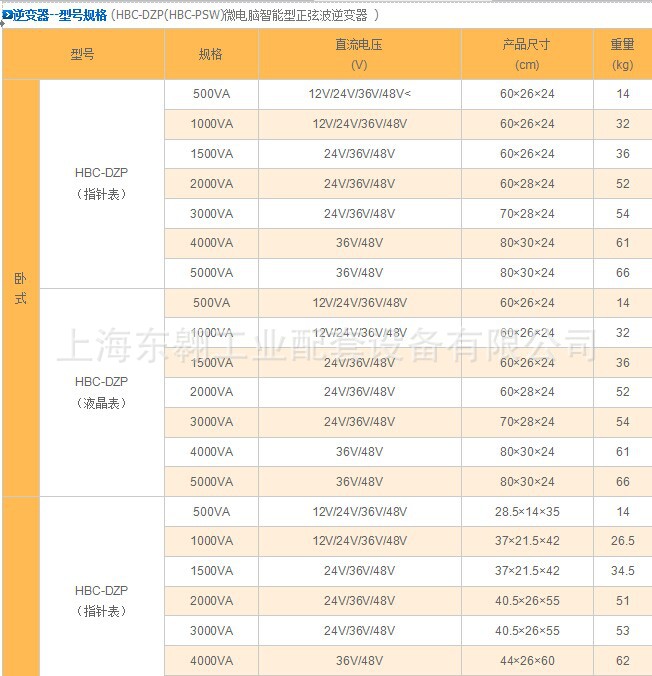
Task: Select the 28.5×14×35 dimension cell
Action: click(x=527, y=511)
